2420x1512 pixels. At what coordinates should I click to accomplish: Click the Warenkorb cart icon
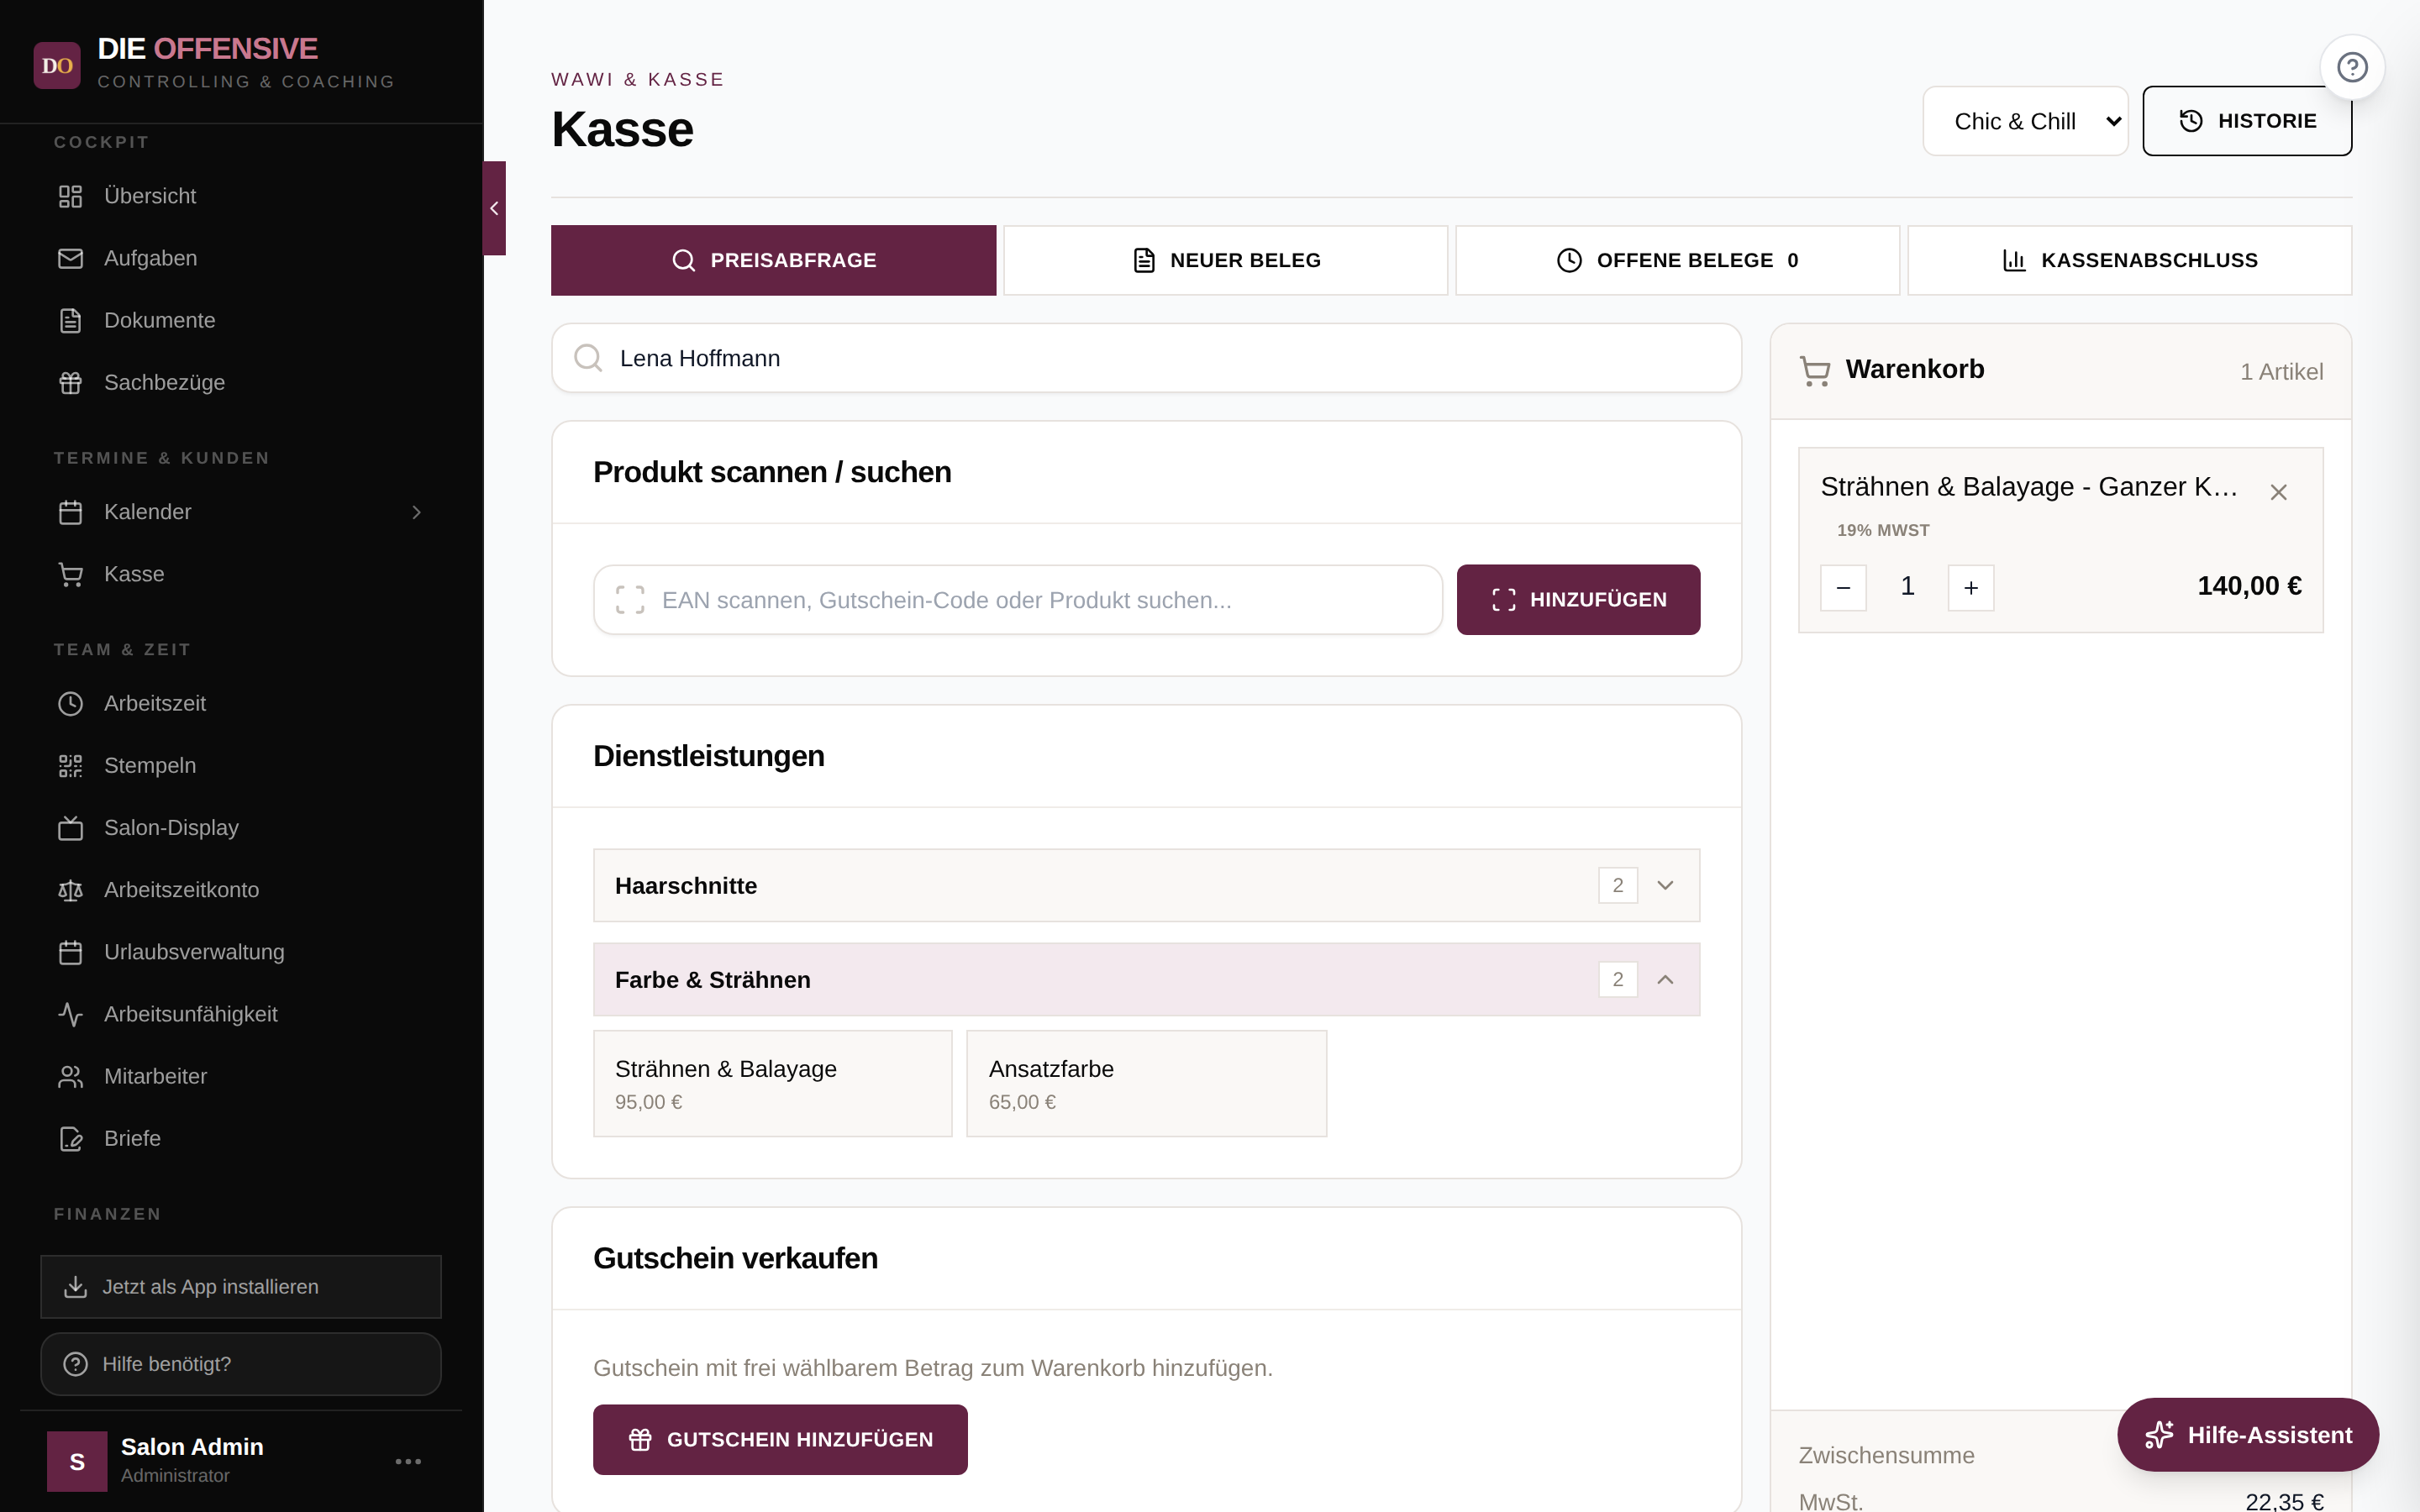pyautogui.click(x=1814, y=371)
